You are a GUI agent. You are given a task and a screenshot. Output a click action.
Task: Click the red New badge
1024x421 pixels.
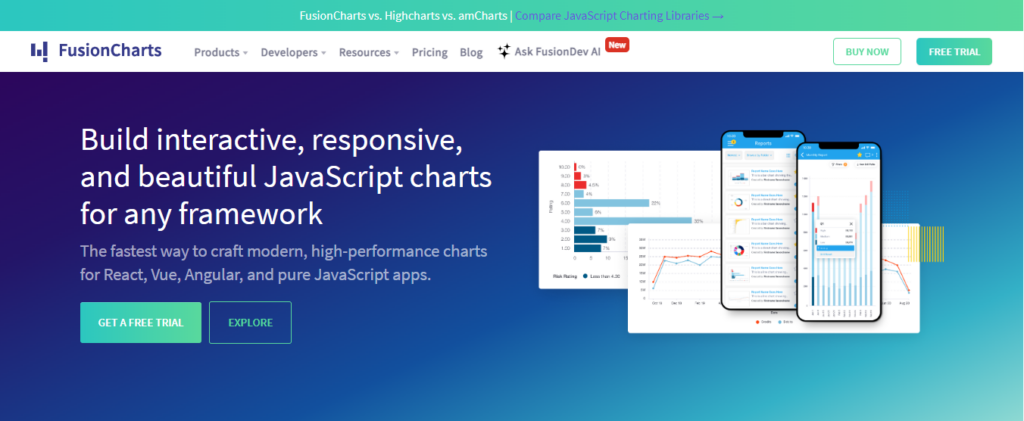[x=617, y=44]
